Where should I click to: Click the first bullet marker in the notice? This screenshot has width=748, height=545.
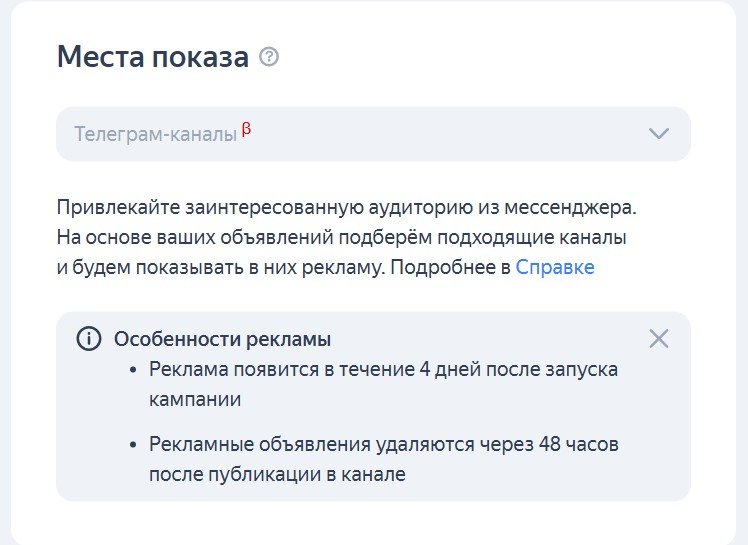coord(135,370)
